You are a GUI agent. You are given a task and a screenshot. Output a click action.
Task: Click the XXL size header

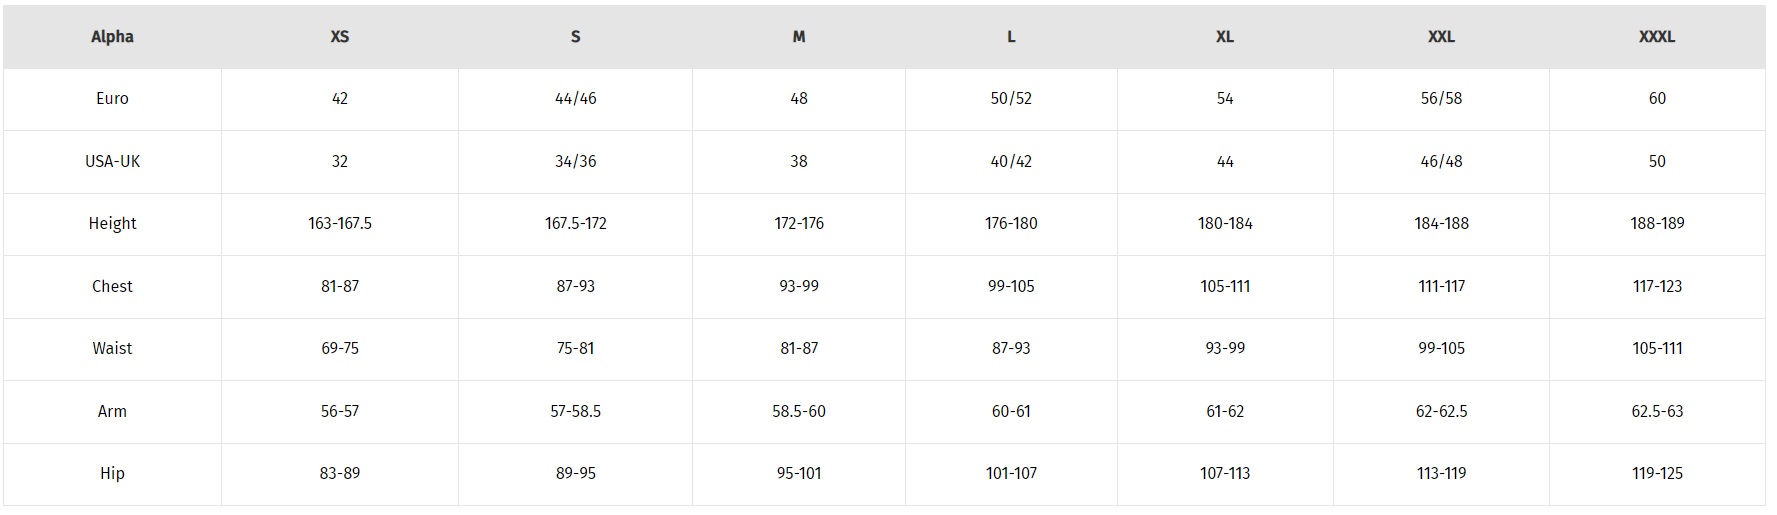click(x=1441, y=37)
